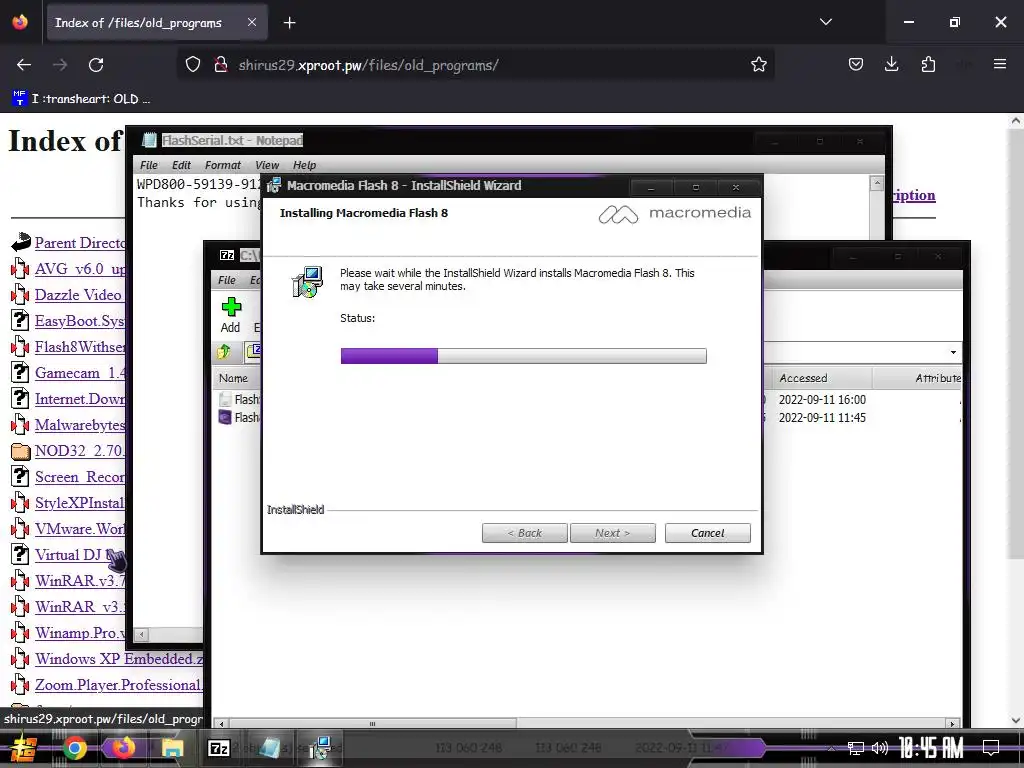Click the Firefox logo in the tab bar
Image resolution: width=1024 pixels, height=768 pixels.
pyautogui.click(x=20, y=22)
